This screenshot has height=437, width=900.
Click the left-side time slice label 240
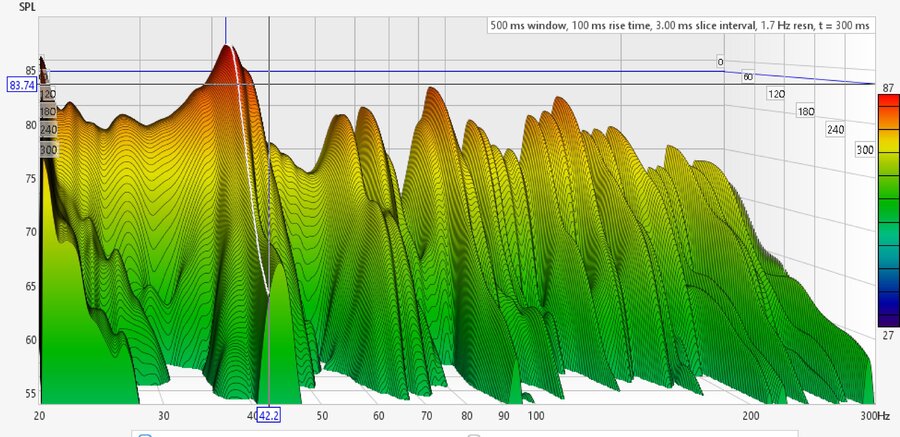click(x=48, y=130)
